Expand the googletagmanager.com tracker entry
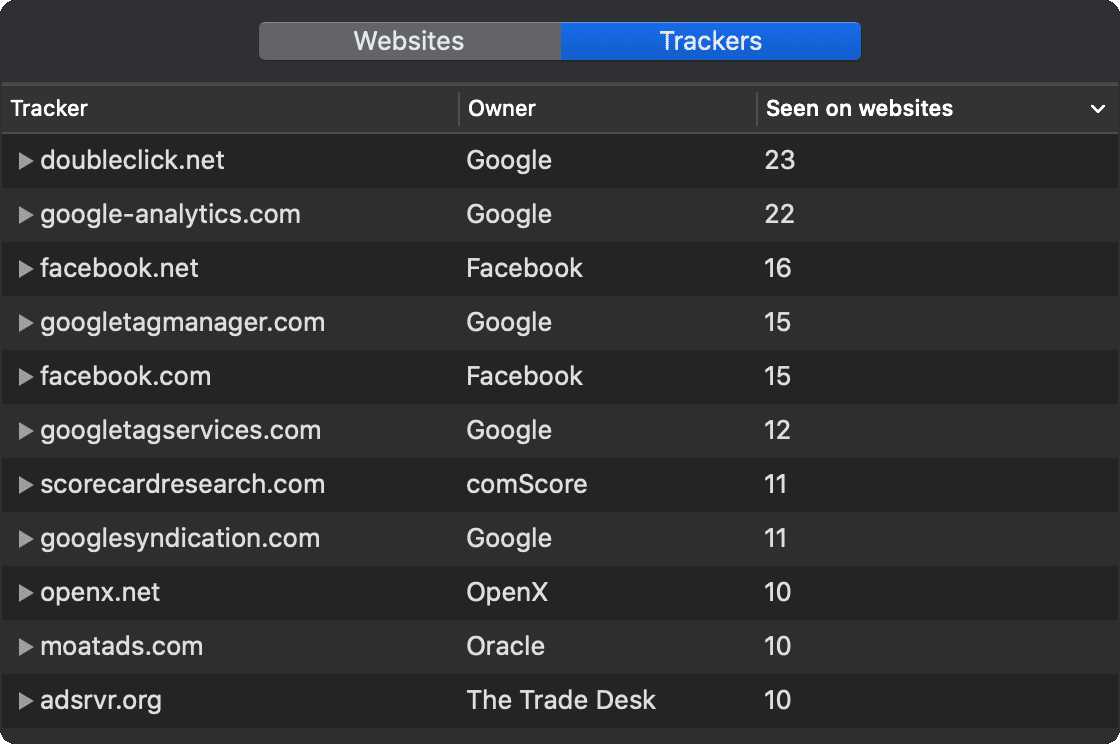The height and width of the screenshot is (744, 1120). point(25,322)
